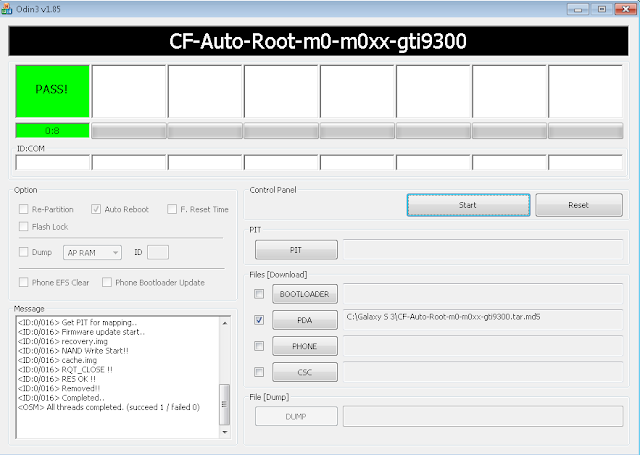The image size is (640, 455).
Task: Click the File Dump path field
Action: pyautogui.click(x=483, y=416)
